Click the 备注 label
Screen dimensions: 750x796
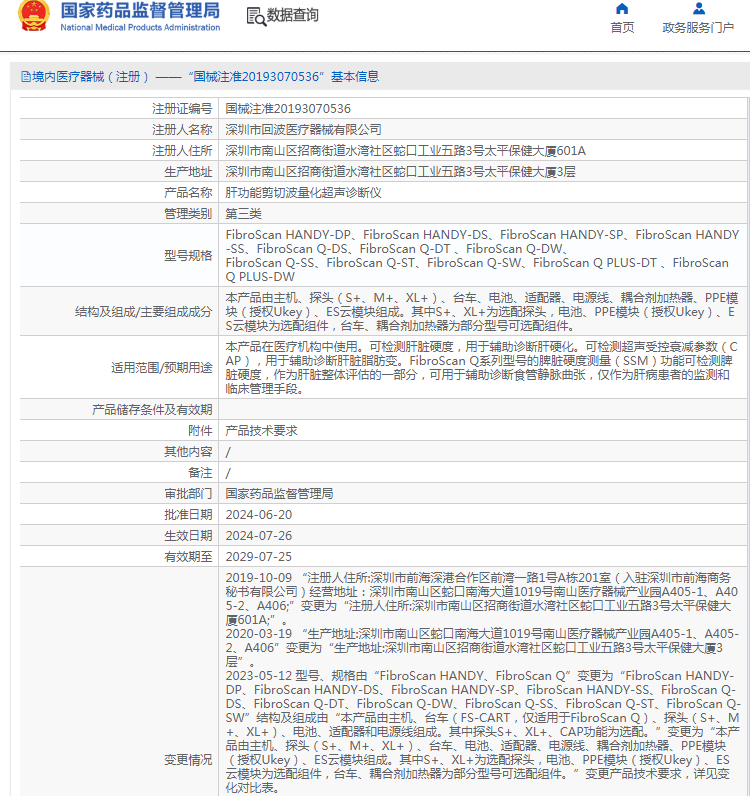[200, 473]
